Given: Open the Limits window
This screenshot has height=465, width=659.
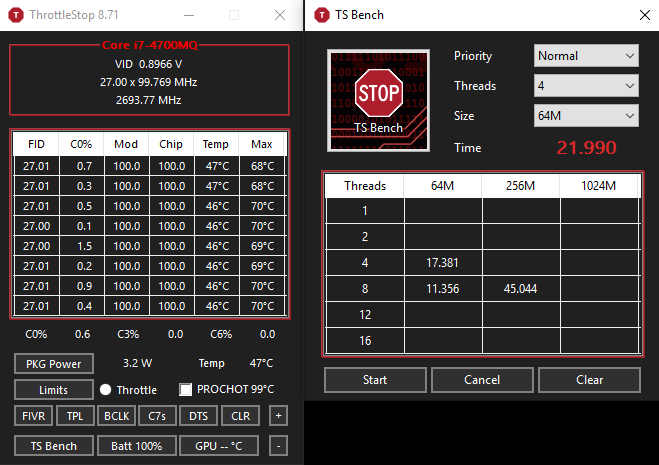Looking at the screenshot, I should coord(54,390).
